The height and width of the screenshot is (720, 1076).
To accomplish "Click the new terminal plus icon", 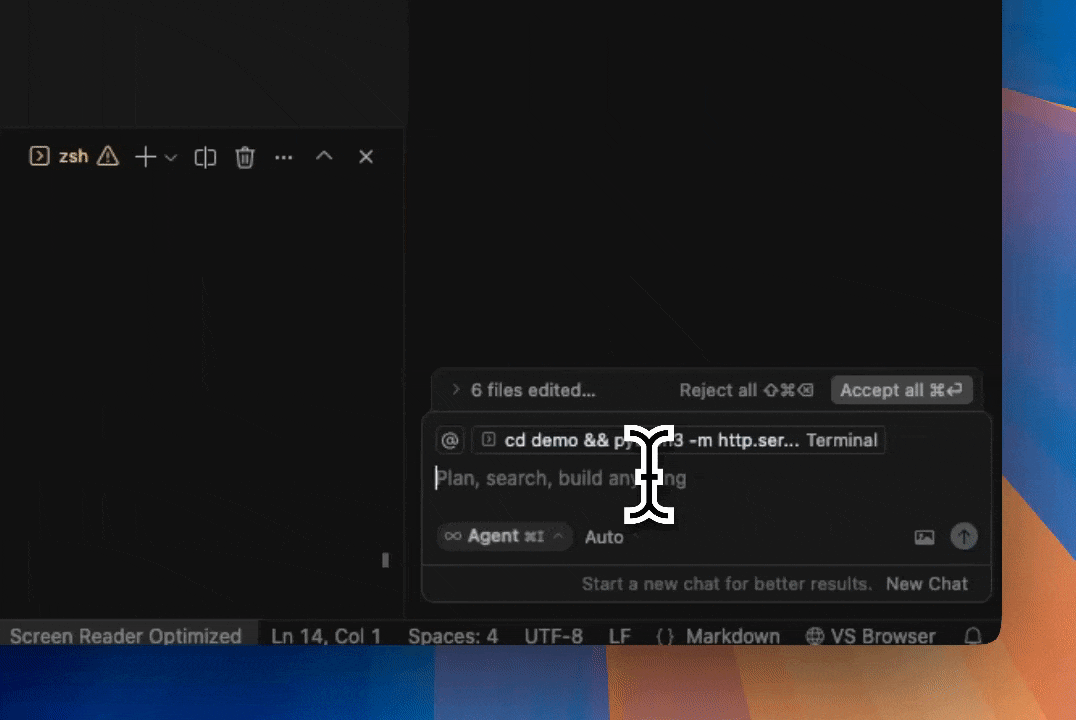I will pos(146,157).
